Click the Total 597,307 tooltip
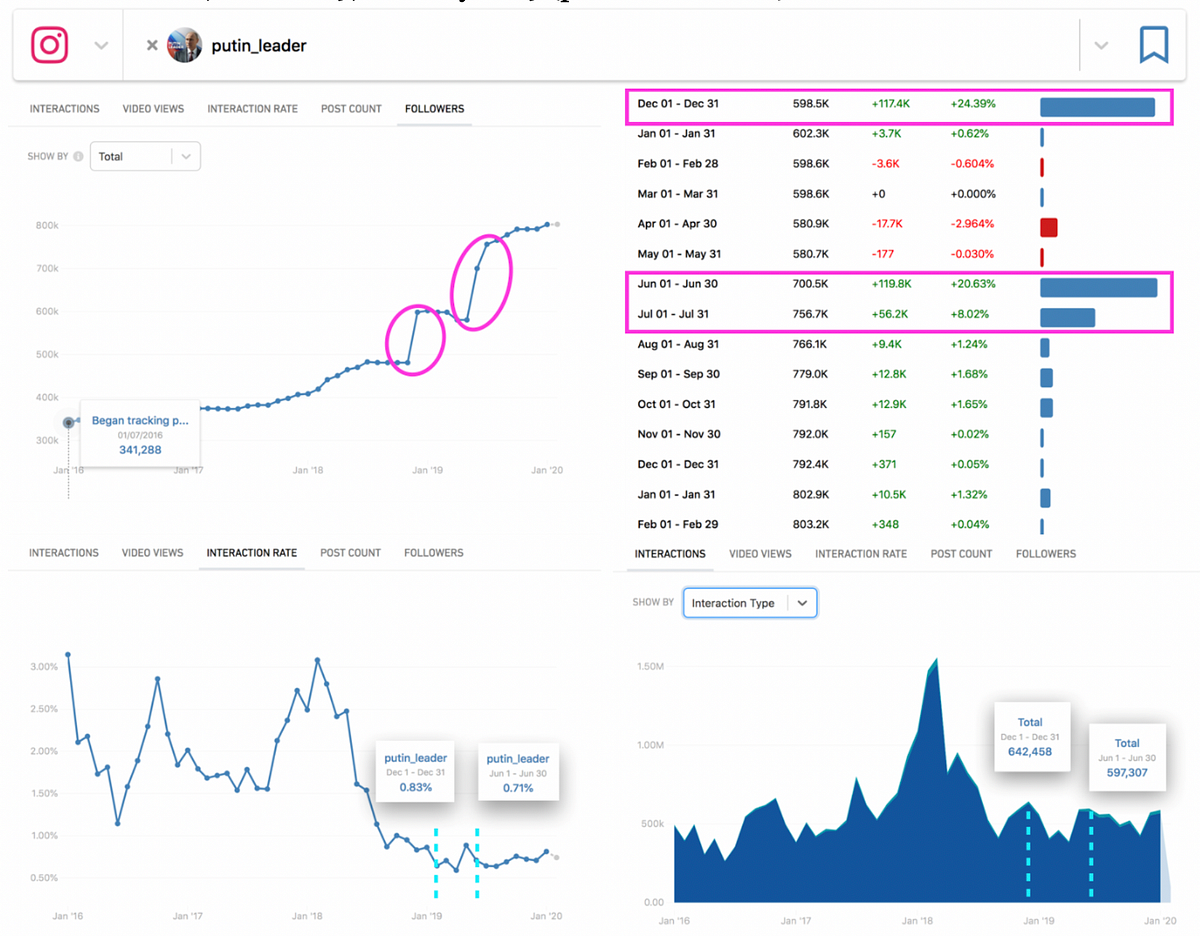This screenshot has height=936, width=1200. (x=1127, y=757)
